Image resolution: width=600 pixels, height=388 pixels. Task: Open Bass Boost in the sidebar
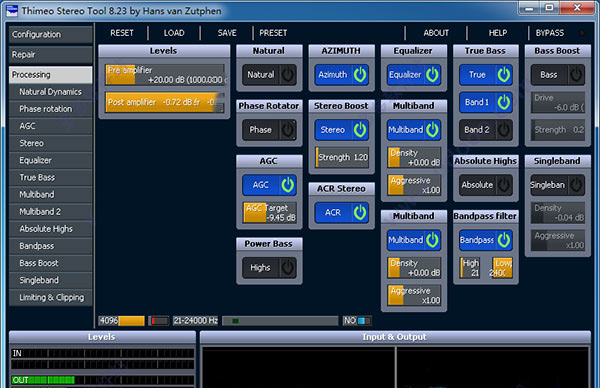(50, 263)
